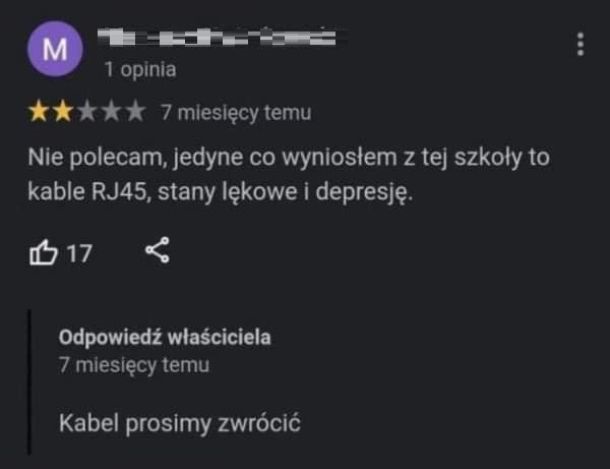Click the vertical bar beside owner reply
The image size is (610, 469).
pyautogui.click(x=29, y=382)
